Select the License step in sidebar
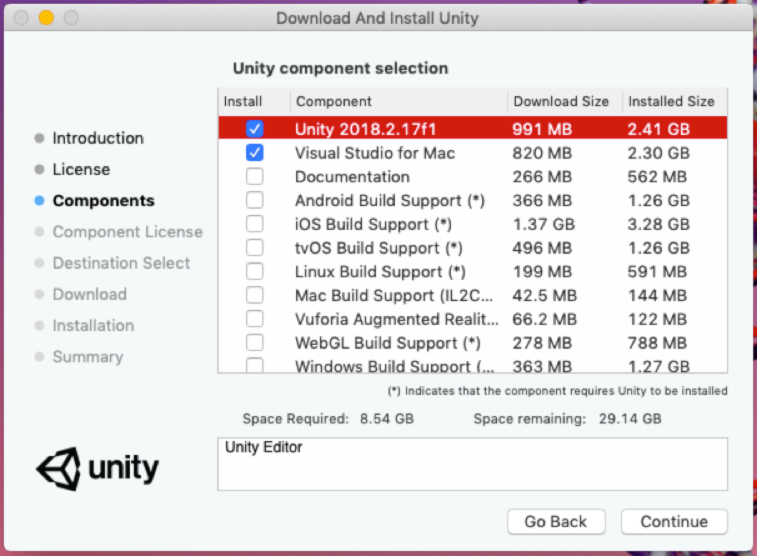The width and height of the screenshot is (757, 556). [x=81, y=169]
